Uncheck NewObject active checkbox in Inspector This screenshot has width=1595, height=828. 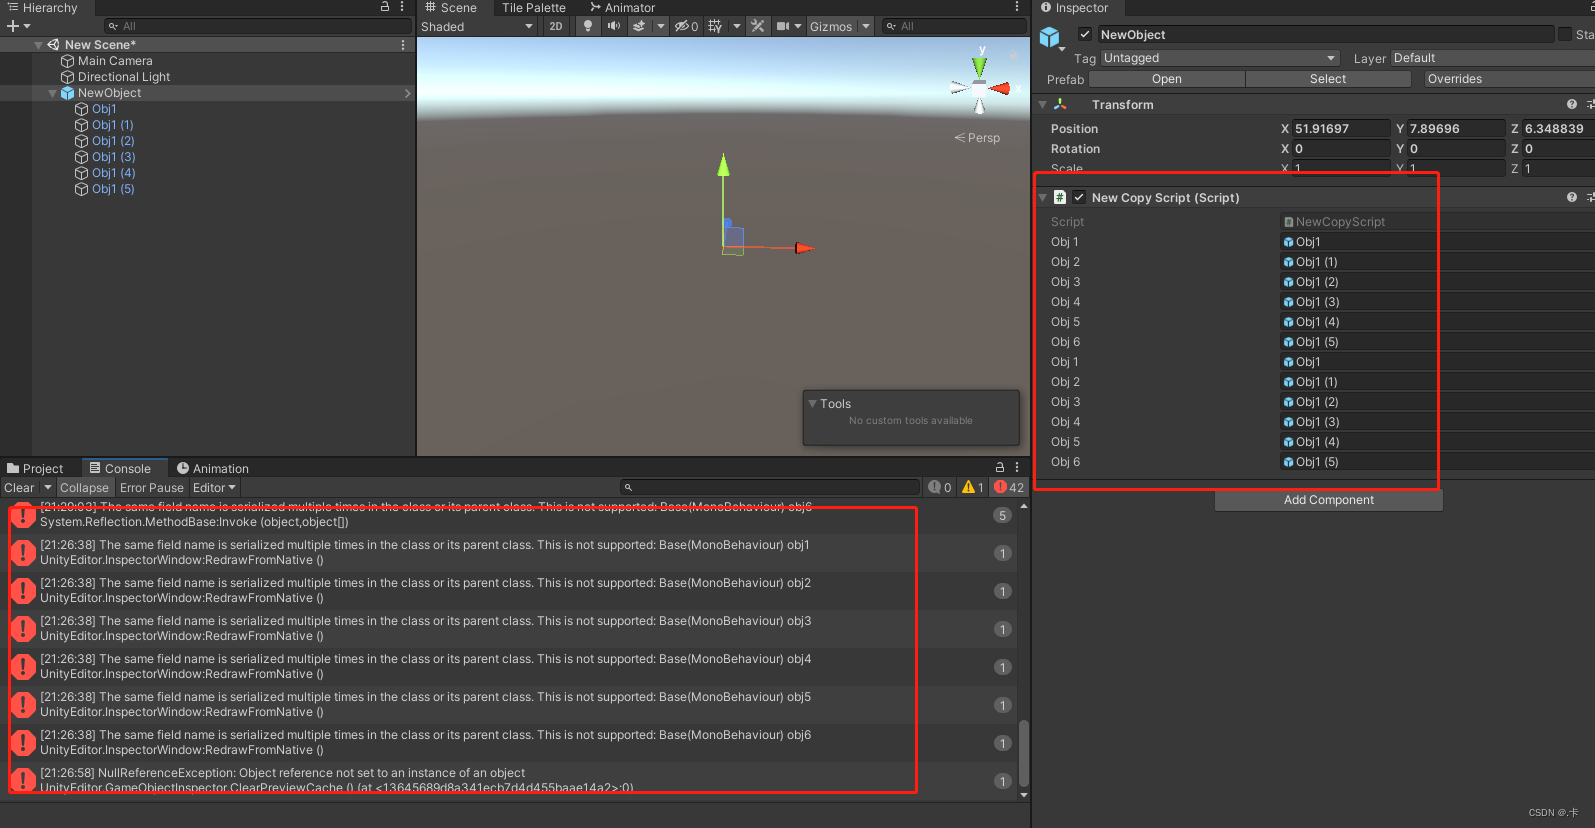point(1085,34)
